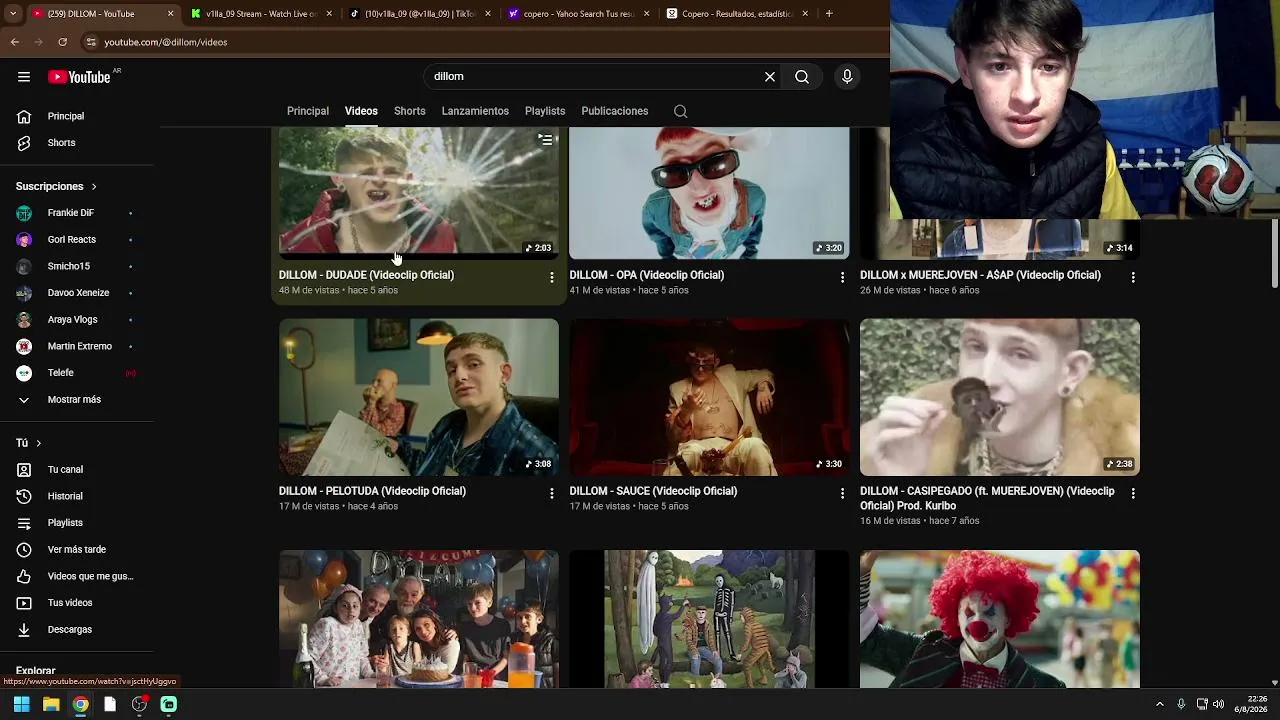Screen dimensions: 1280x720
Task: Click the DILLOM - SAUCE video thumbnail
Action: (709, 397)
